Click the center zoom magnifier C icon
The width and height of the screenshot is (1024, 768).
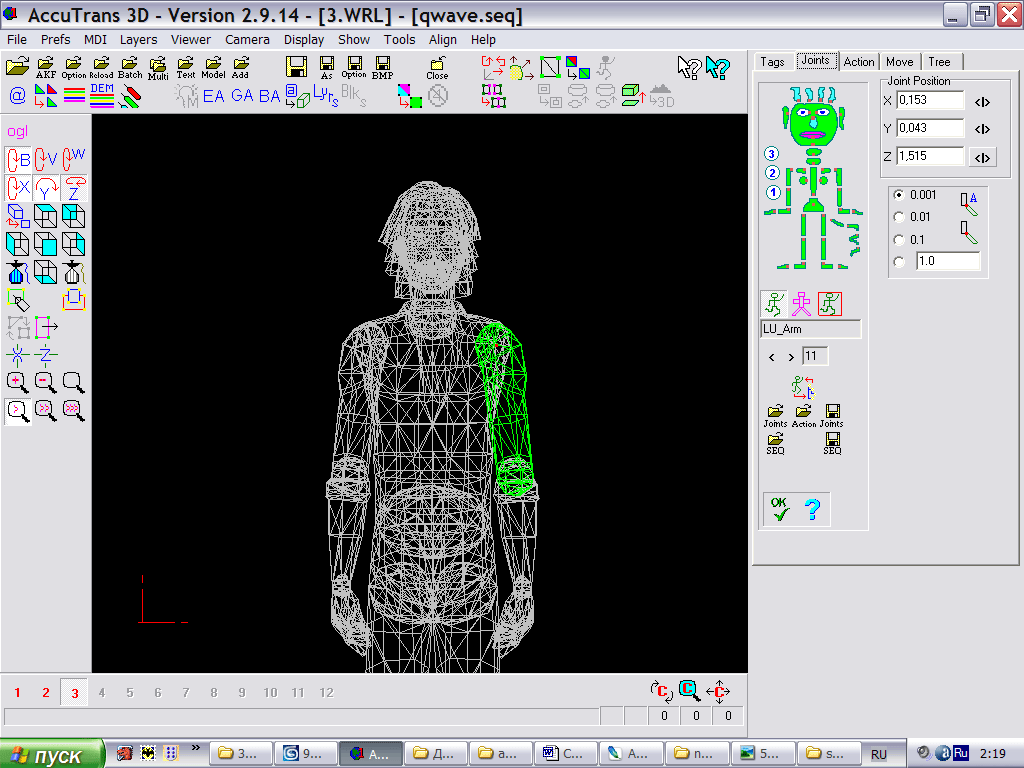pos(689,691)
